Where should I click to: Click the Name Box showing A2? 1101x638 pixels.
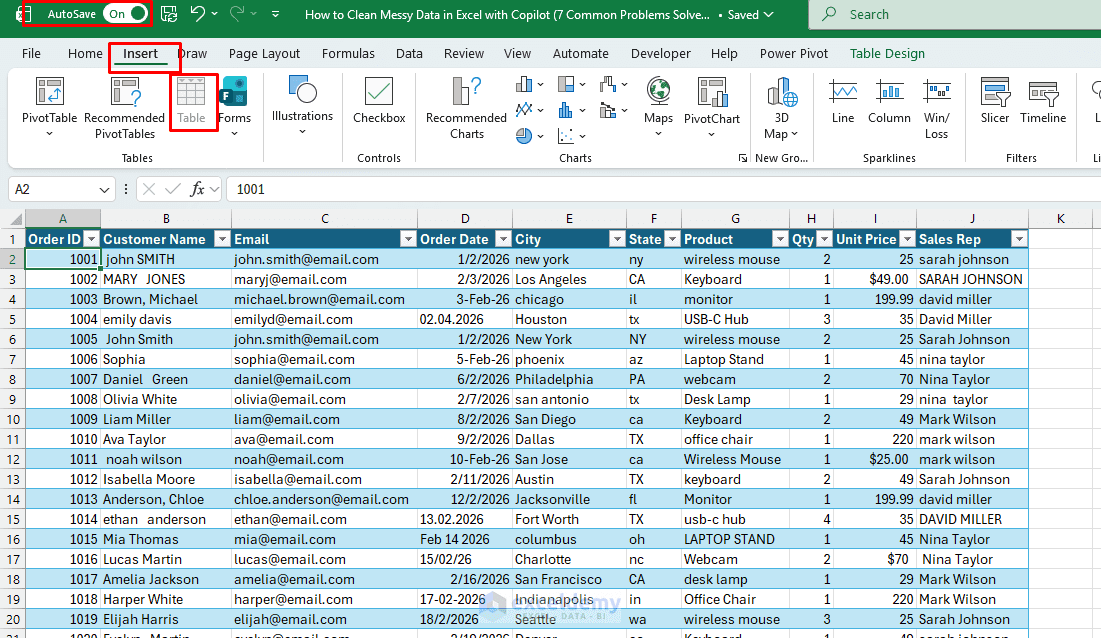52,190
